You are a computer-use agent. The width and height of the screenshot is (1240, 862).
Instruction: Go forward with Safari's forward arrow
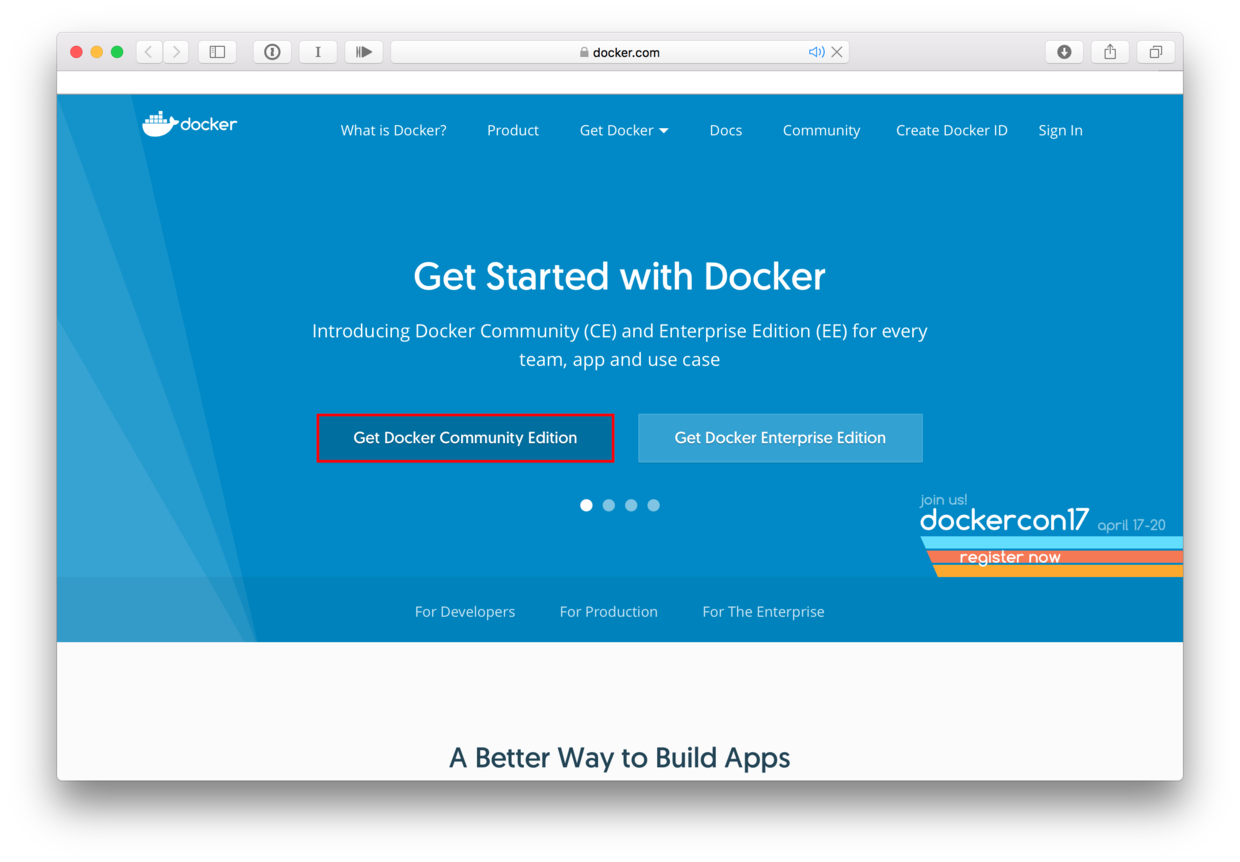pos(176,52)
